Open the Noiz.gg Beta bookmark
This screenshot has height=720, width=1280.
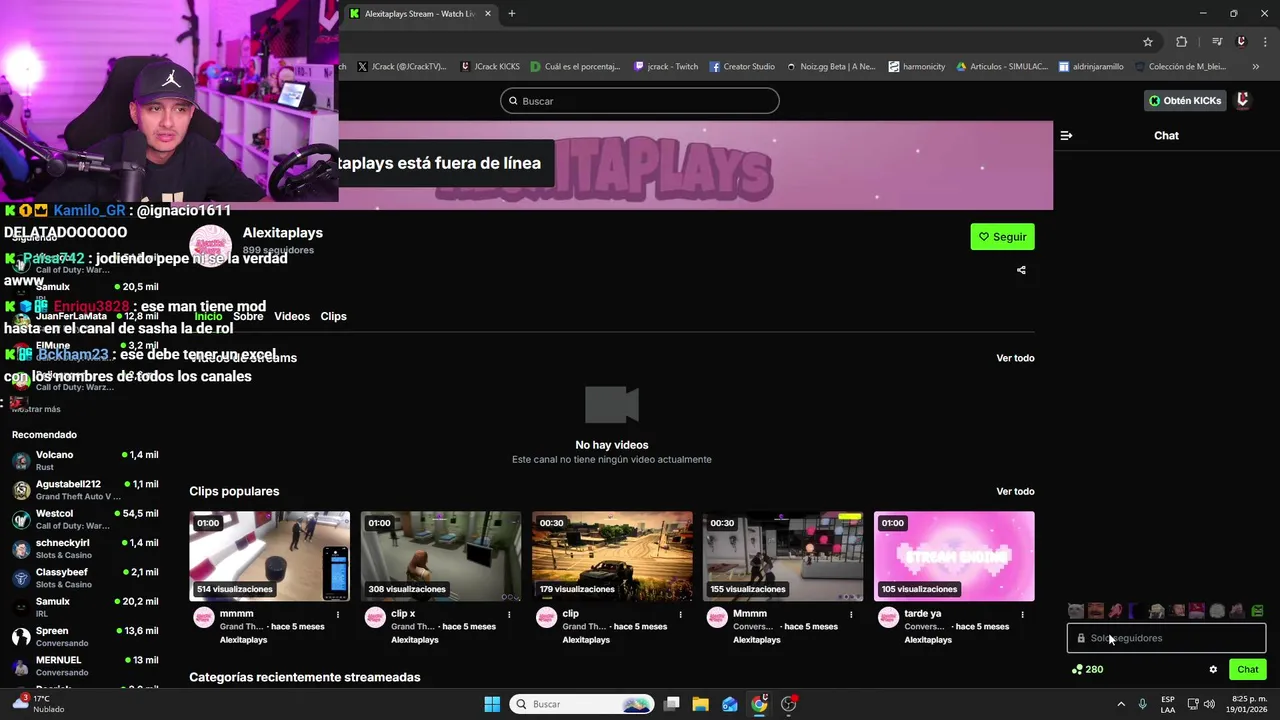tap(831, 67)
